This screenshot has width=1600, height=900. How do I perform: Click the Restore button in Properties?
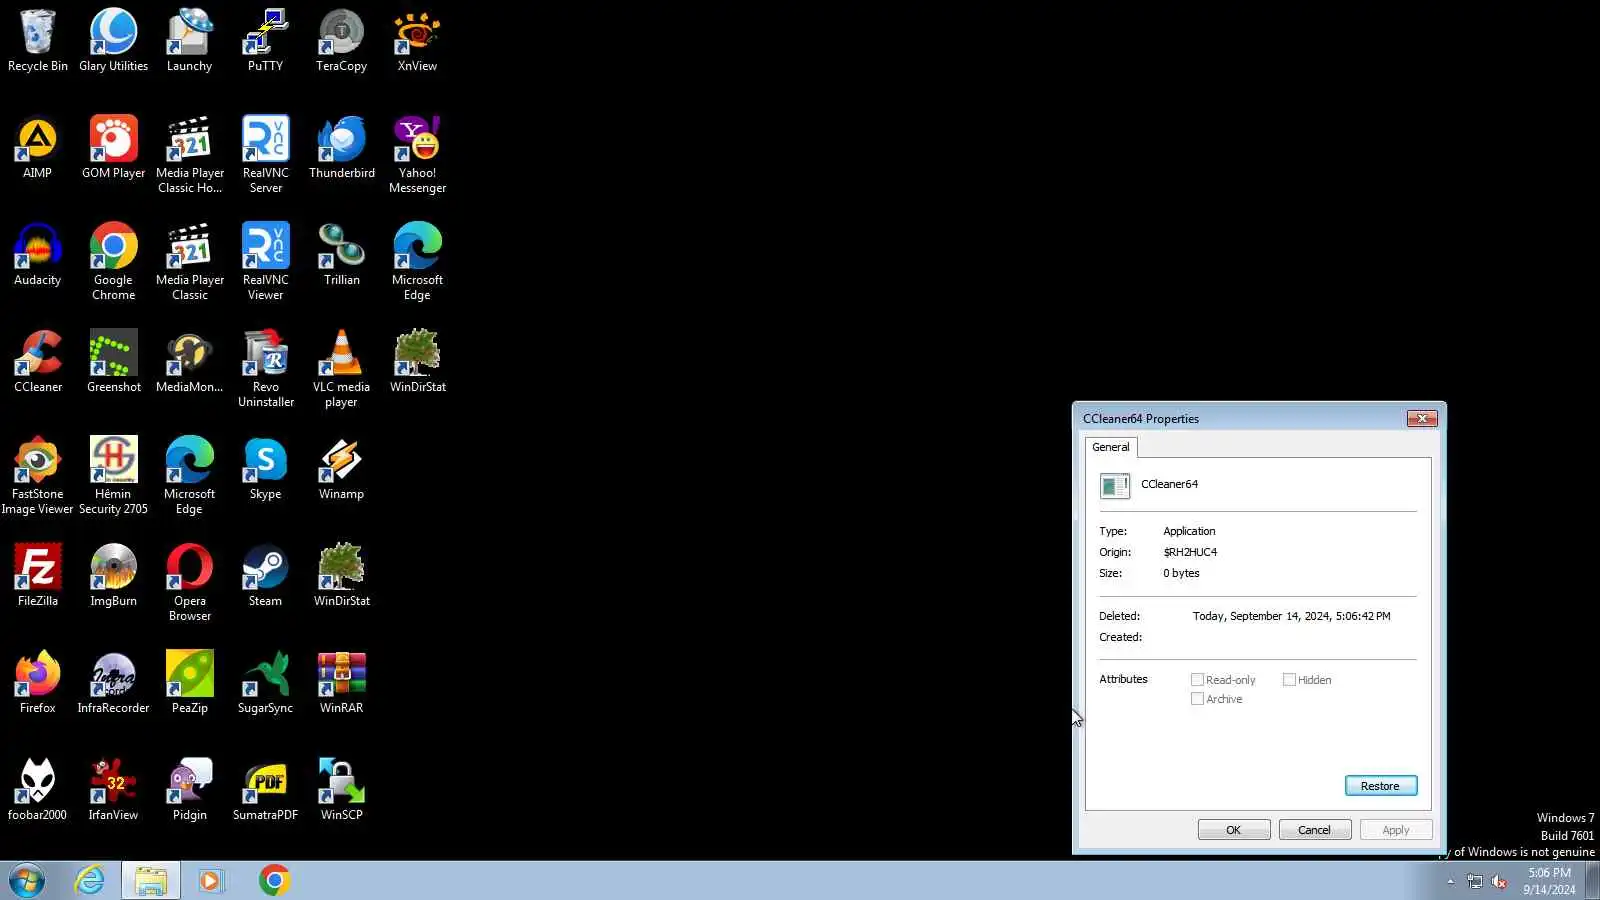pos(1380,786)
